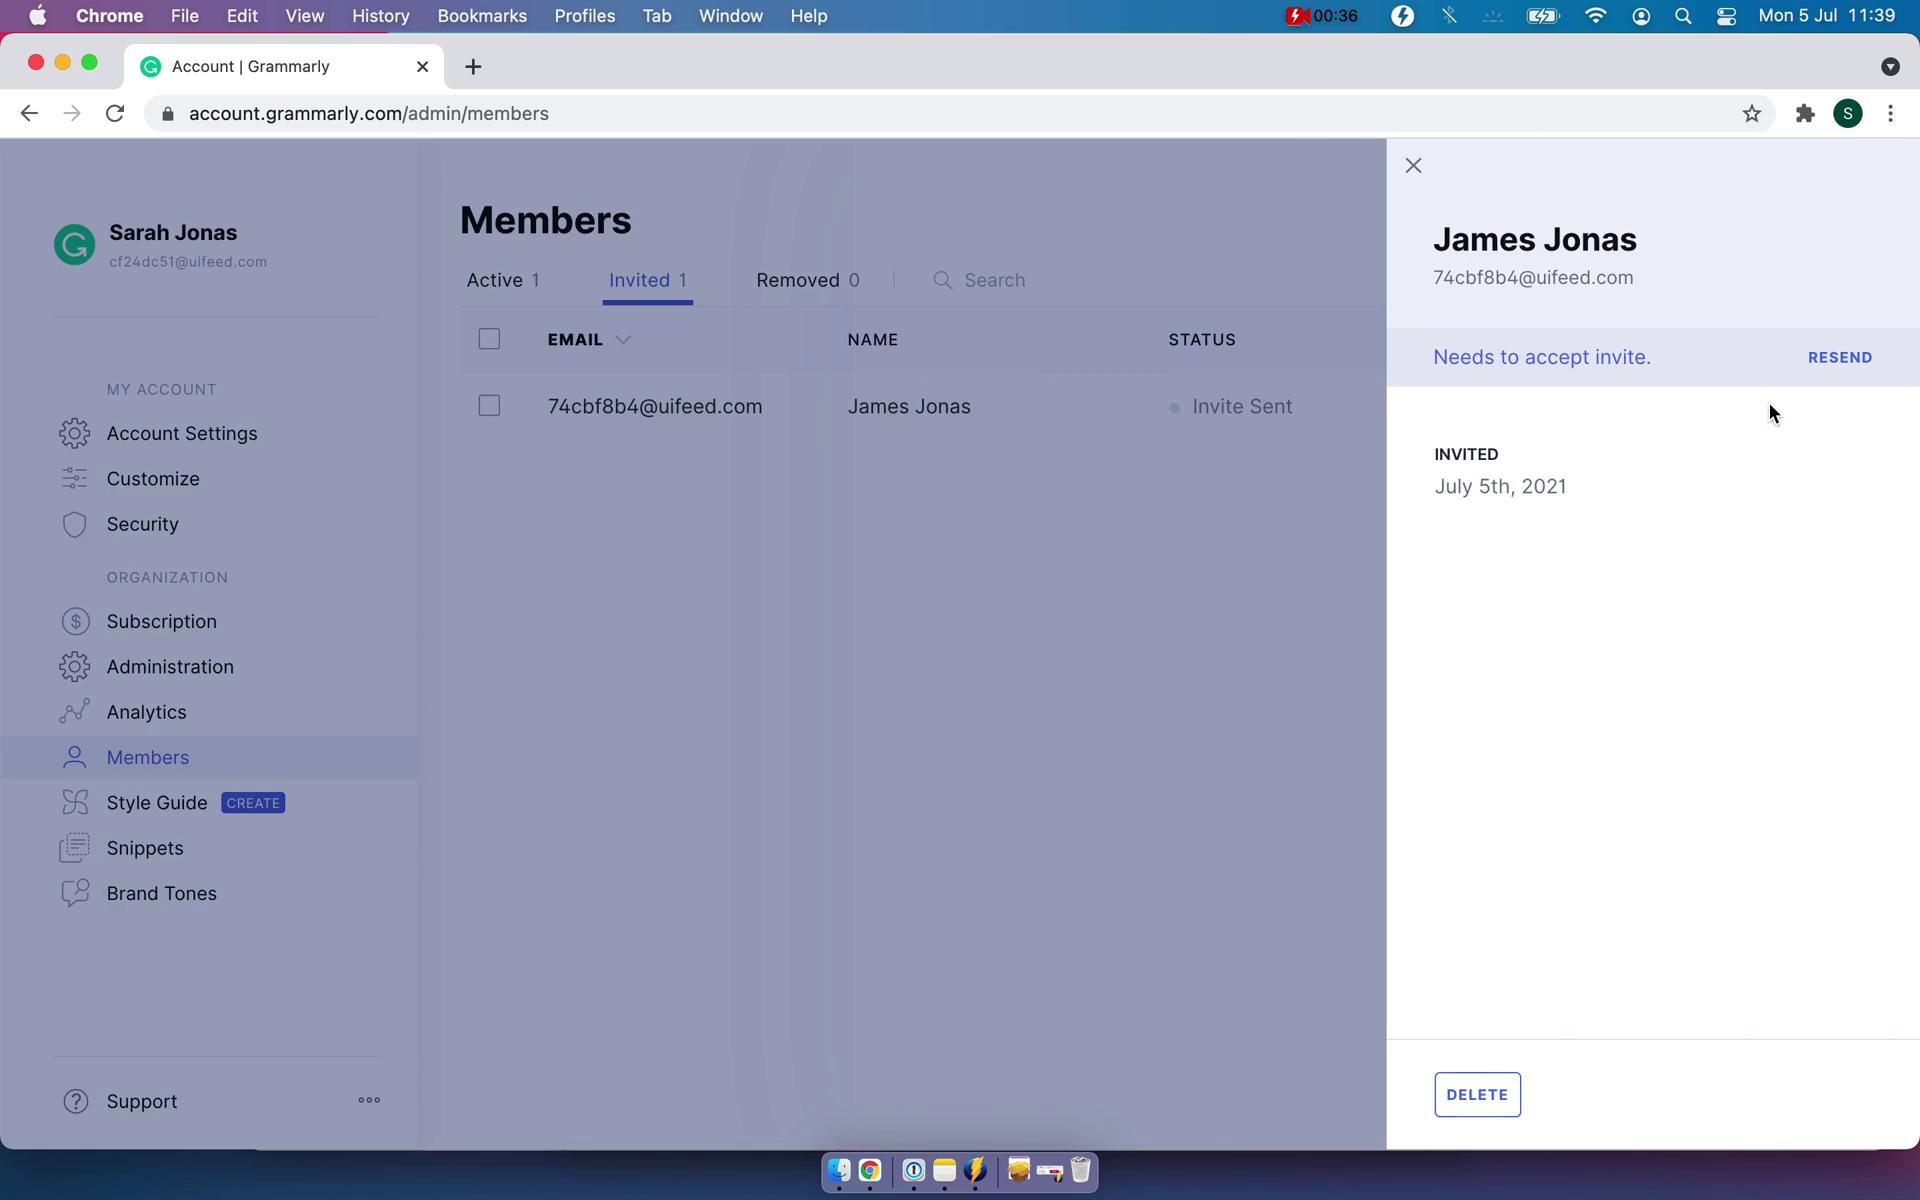The width and height of the screenshot is (1920, 1200).
Task: Click the Apple menu icon
Action: (x=38, y=16)
